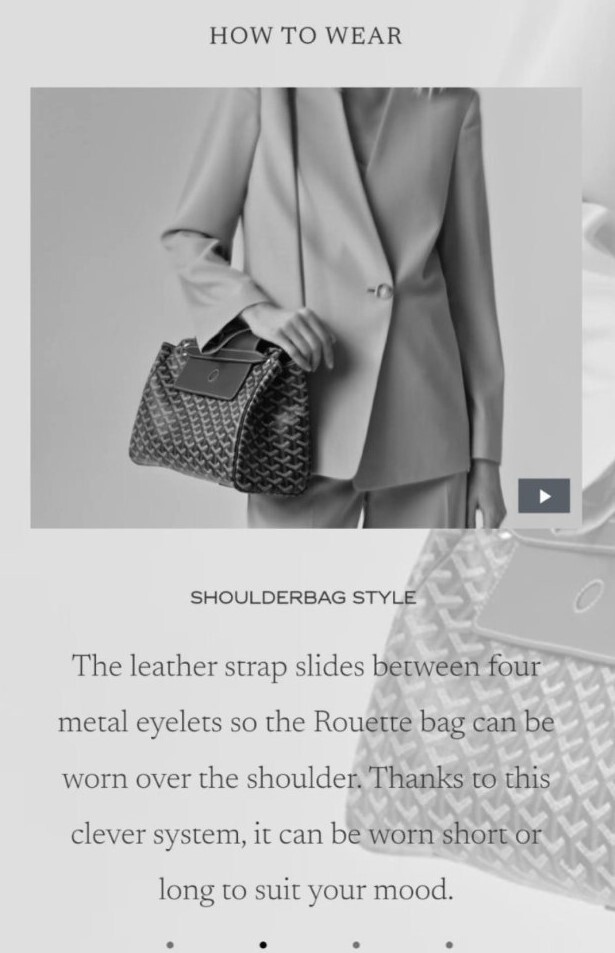Select the active second carousel dot
This screenshot has height=953, width=615.
coord(263,944)
